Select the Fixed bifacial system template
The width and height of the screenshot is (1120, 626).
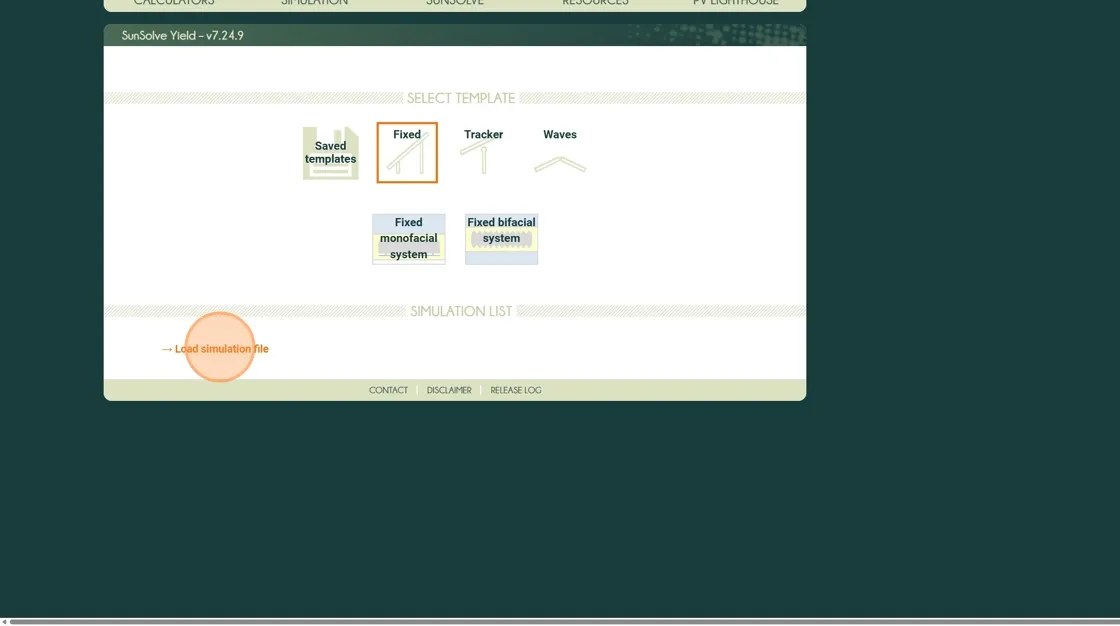(501, 239)
